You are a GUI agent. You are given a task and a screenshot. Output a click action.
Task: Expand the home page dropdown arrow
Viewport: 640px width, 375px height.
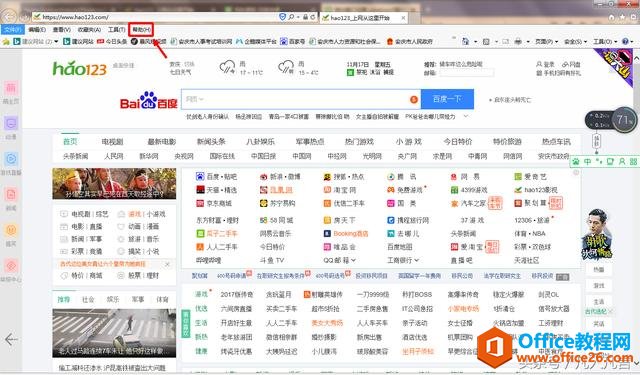[476, 42]
